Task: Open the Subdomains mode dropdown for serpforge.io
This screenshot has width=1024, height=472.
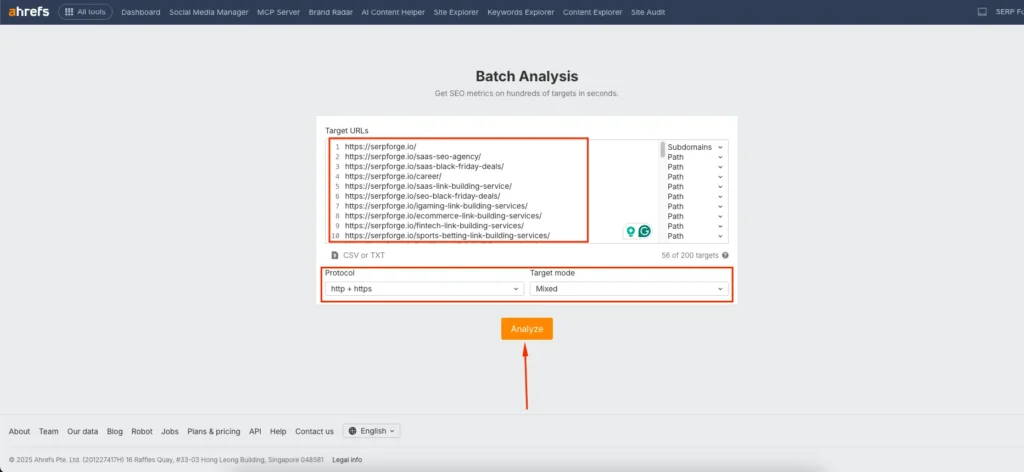Action: tap(695, 148)
